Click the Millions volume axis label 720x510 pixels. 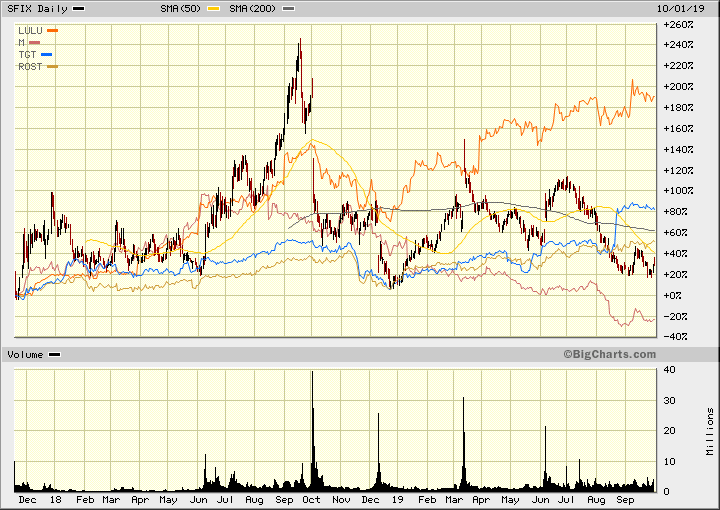pos(710,432)
